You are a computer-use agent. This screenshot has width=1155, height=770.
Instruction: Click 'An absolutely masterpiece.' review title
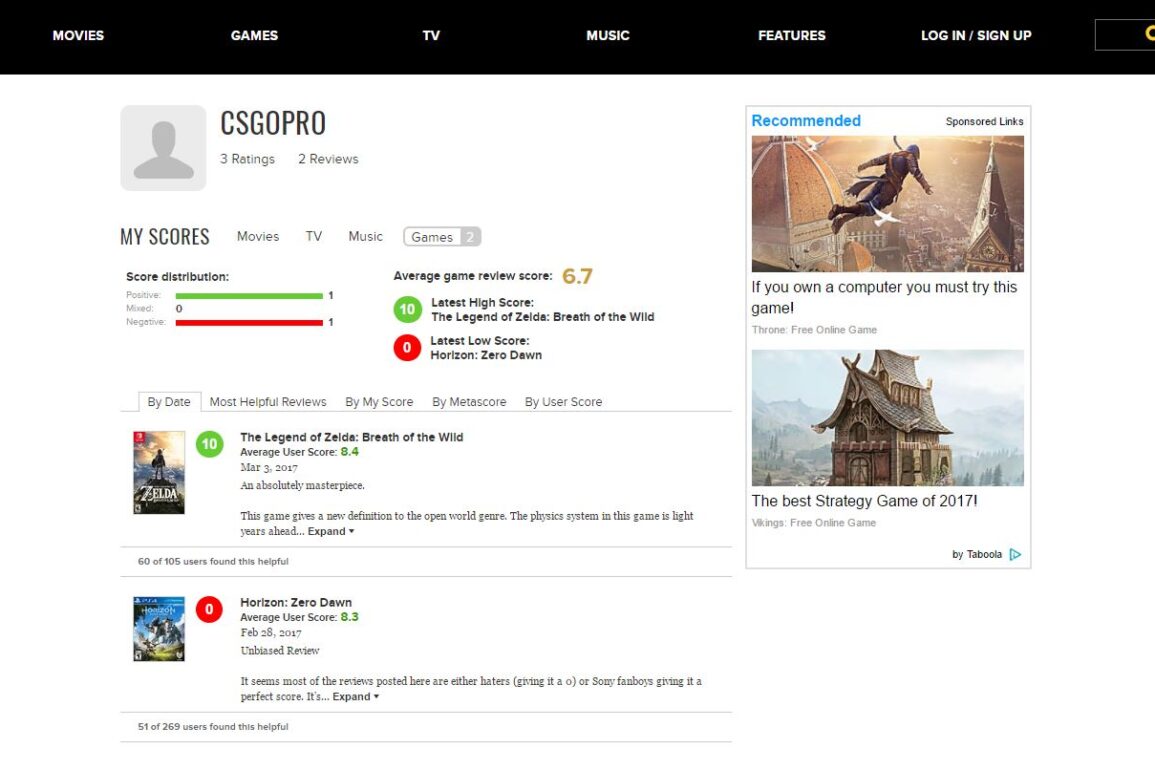point(302,486)
